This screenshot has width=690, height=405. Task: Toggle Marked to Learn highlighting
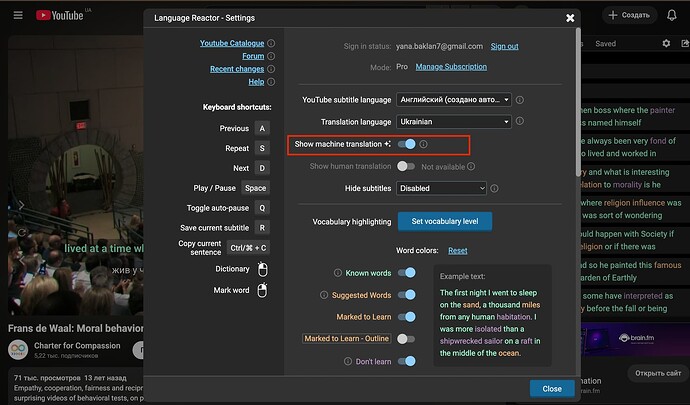[x=406, y=317]
